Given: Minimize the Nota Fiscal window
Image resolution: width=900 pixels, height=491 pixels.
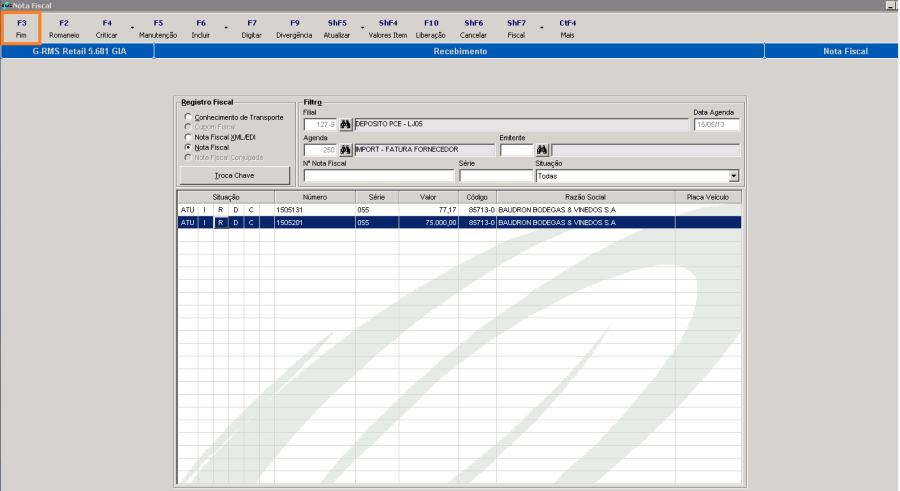Looking at the screenshot, I should click(x=891, y=5).
